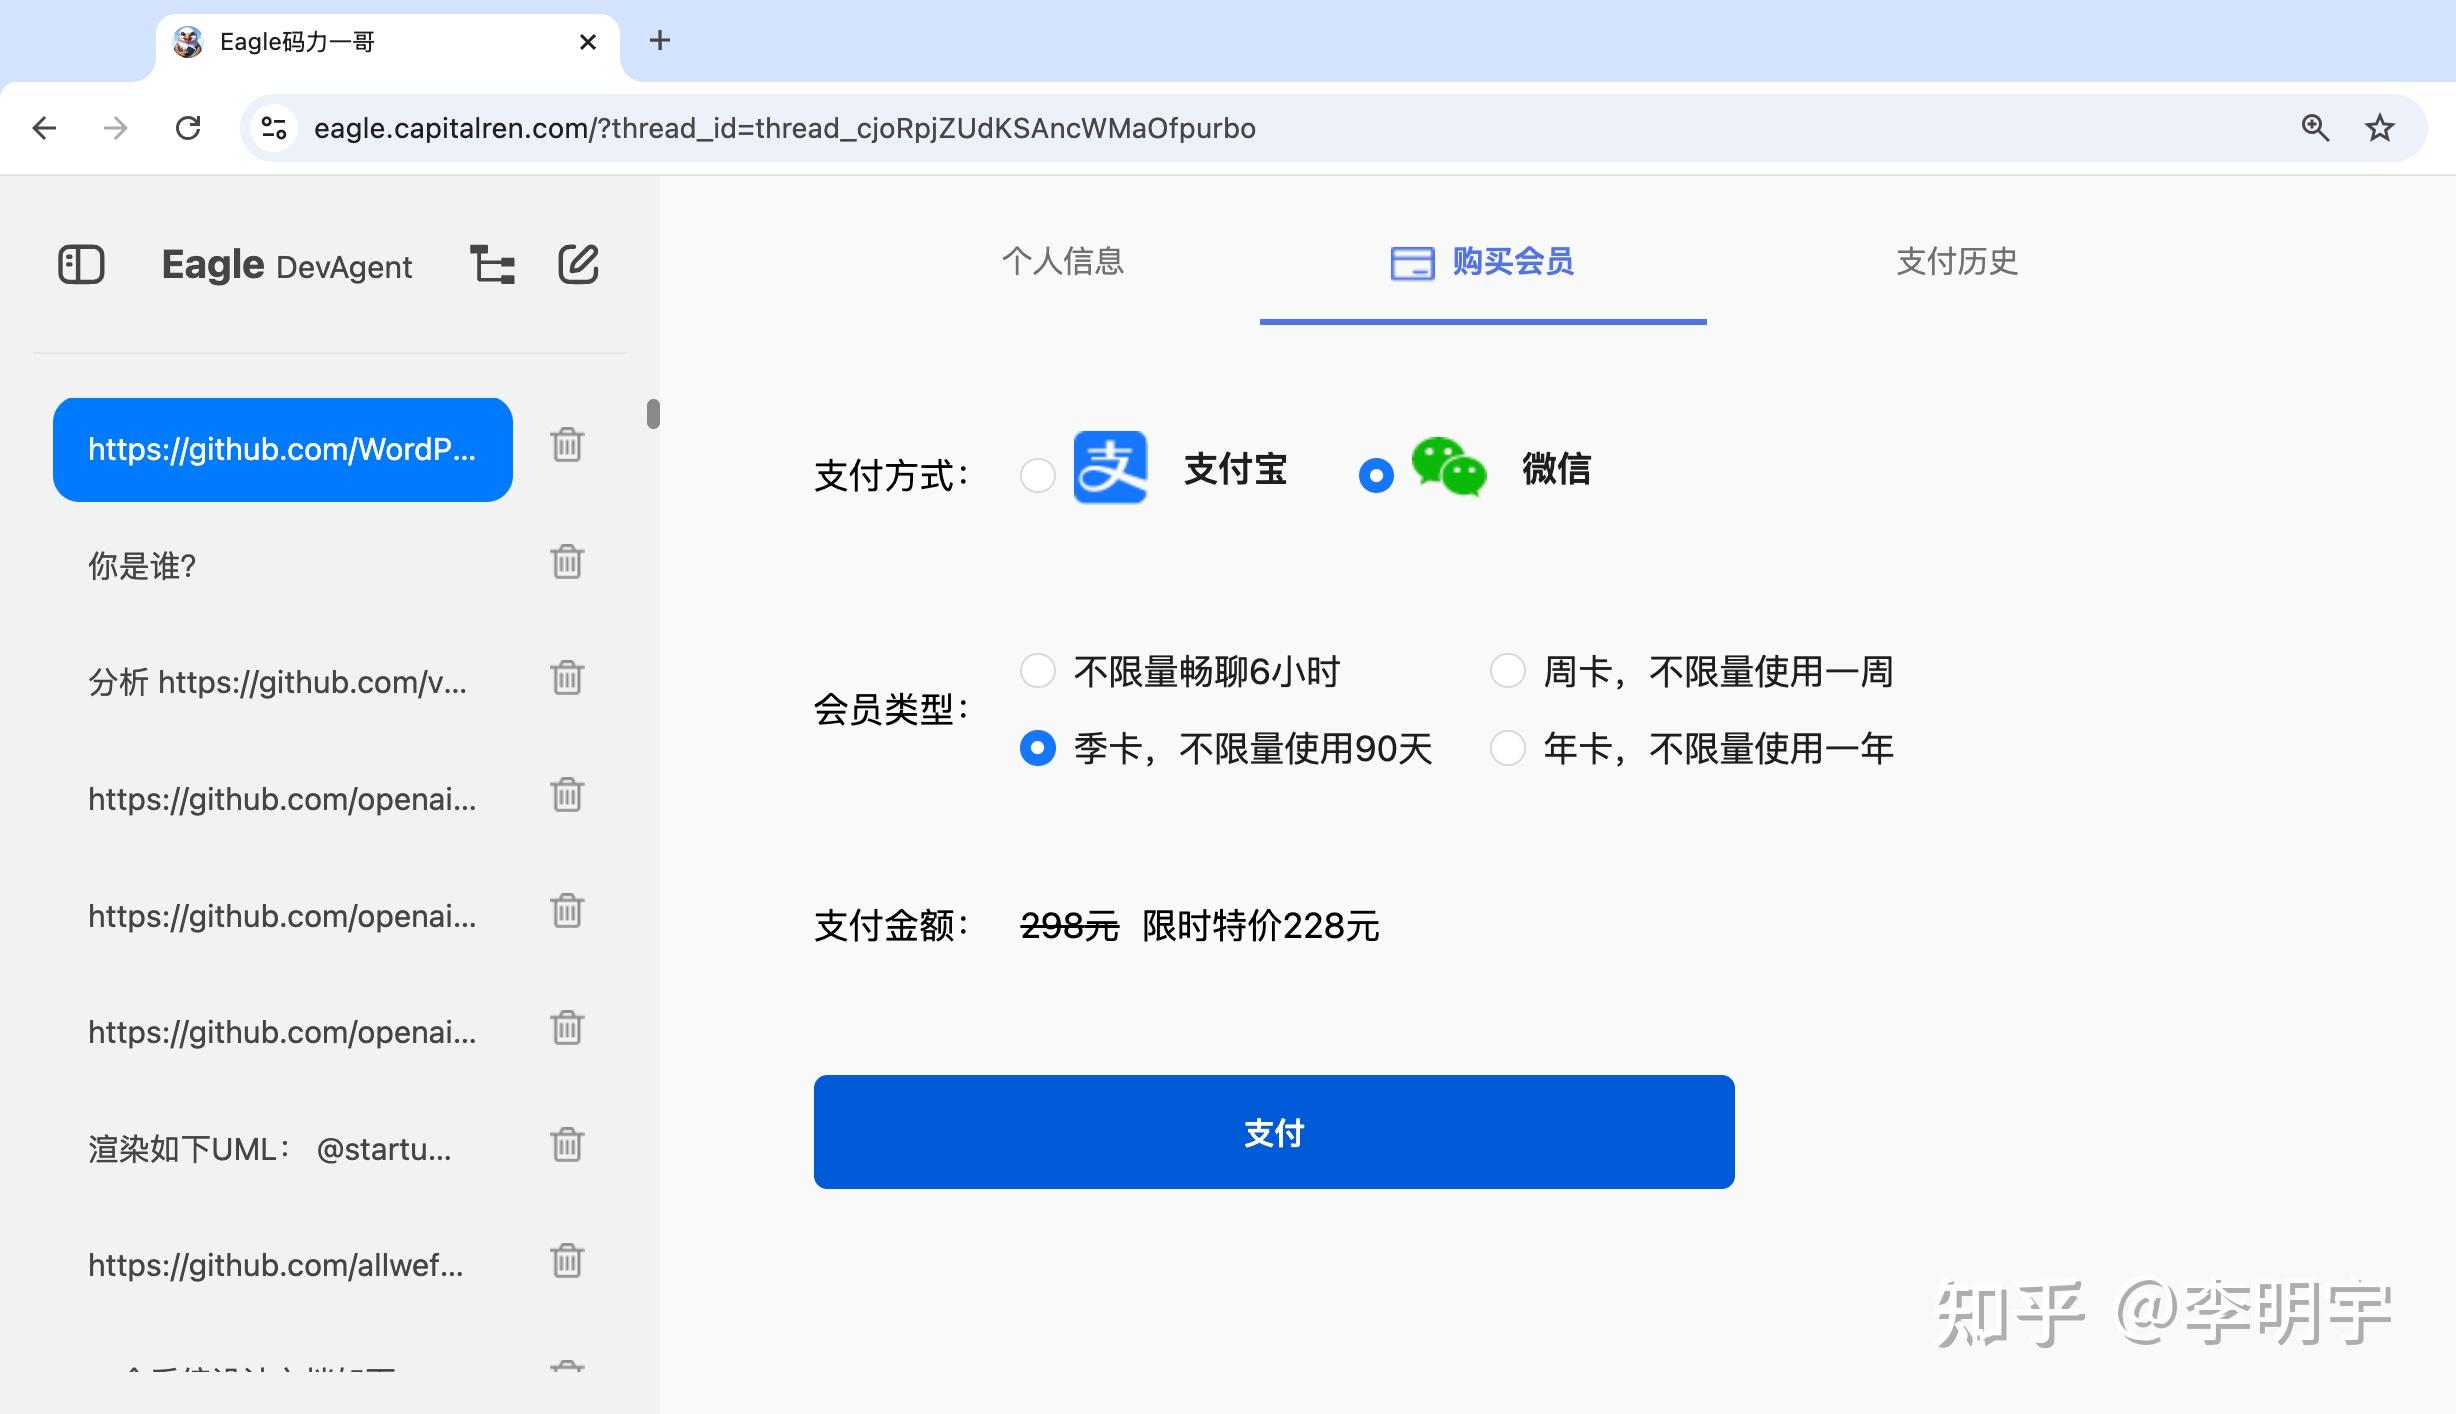Click the blue 支付 payment button
Screen dimensions: 2456x1414
[1272, 1132]
